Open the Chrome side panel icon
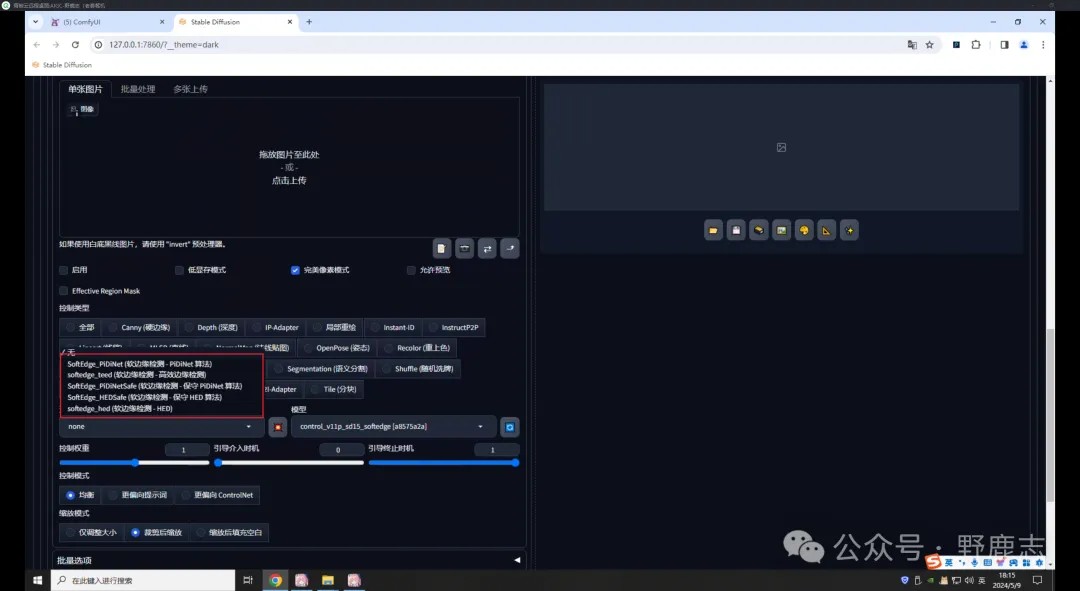This screenshot has height=591, width=1080. click(x=1004, y=45)
